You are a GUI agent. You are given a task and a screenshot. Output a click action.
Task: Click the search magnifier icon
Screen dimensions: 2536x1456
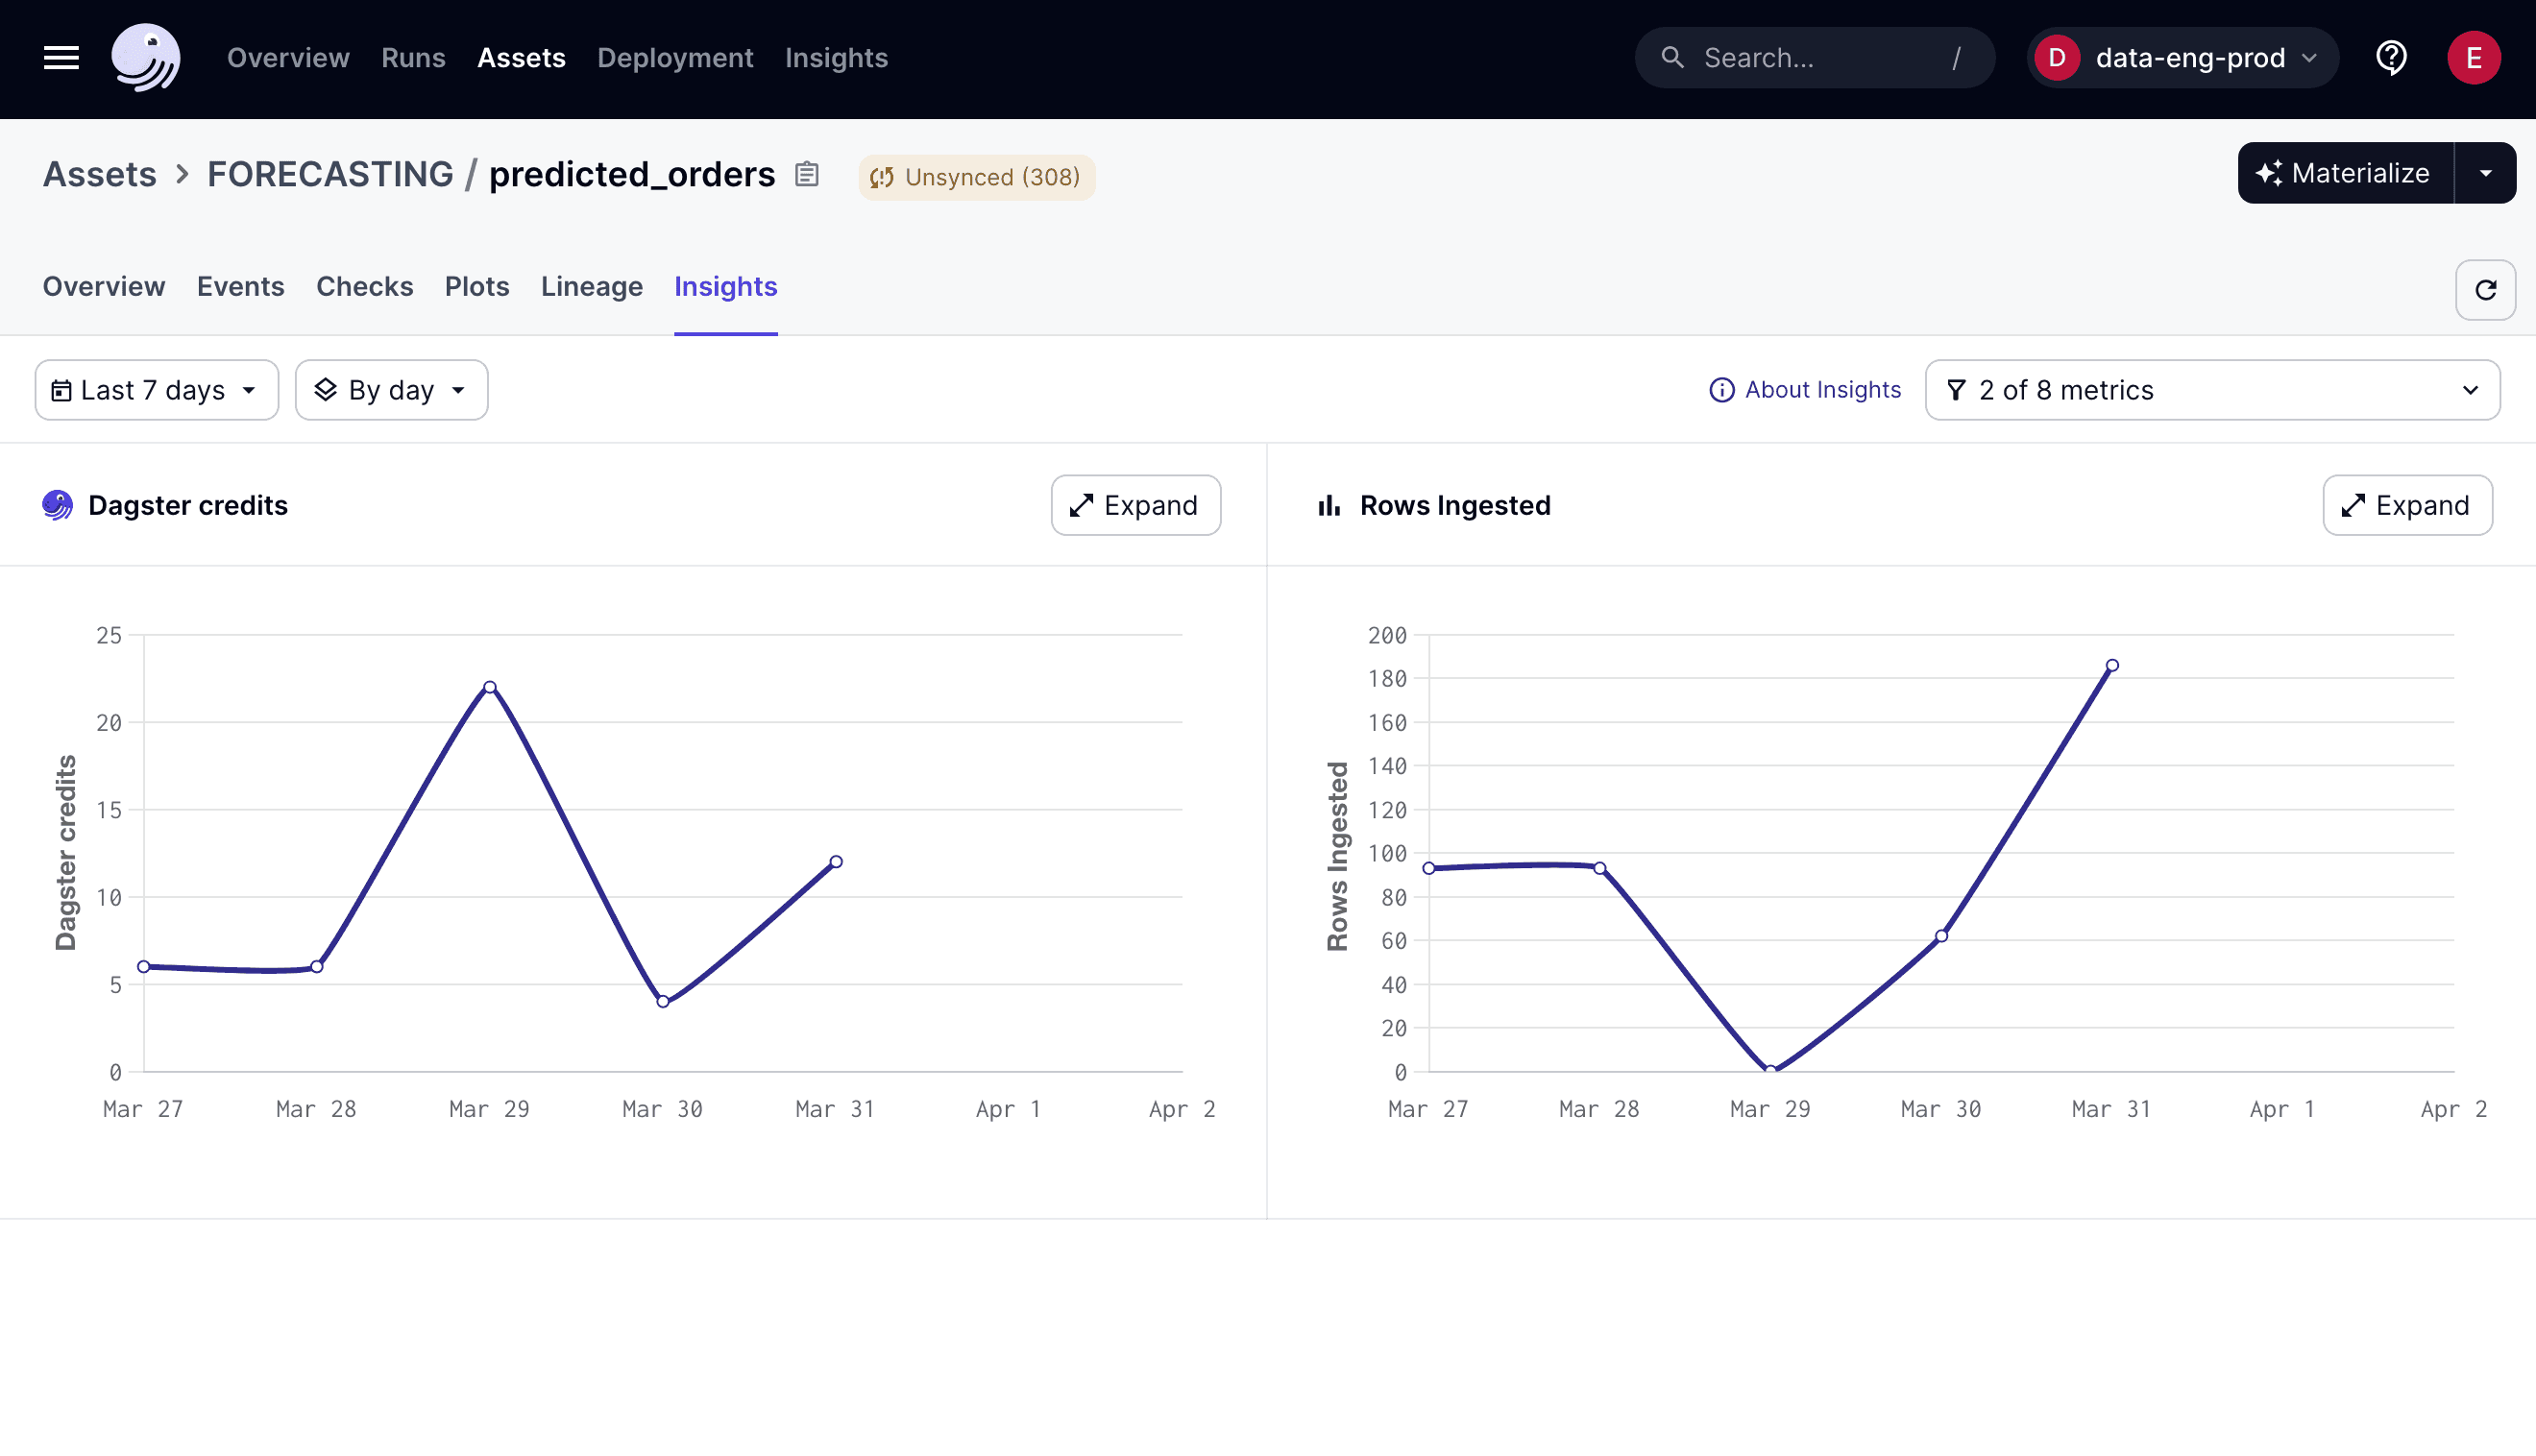[x=1672, y=57]
